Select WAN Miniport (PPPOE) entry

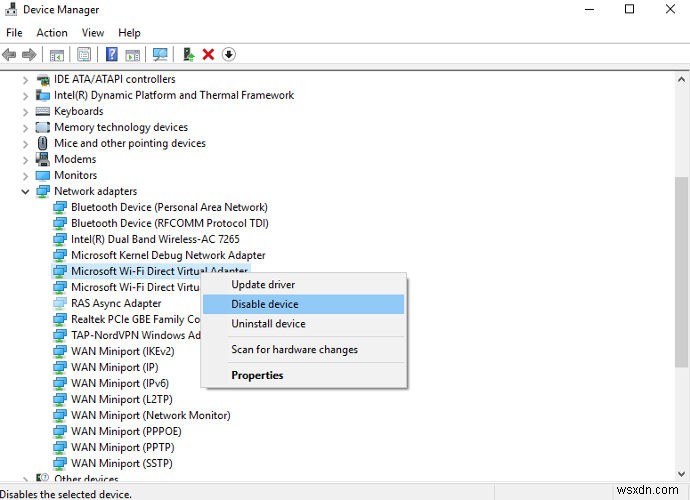[x=126, y=431]
